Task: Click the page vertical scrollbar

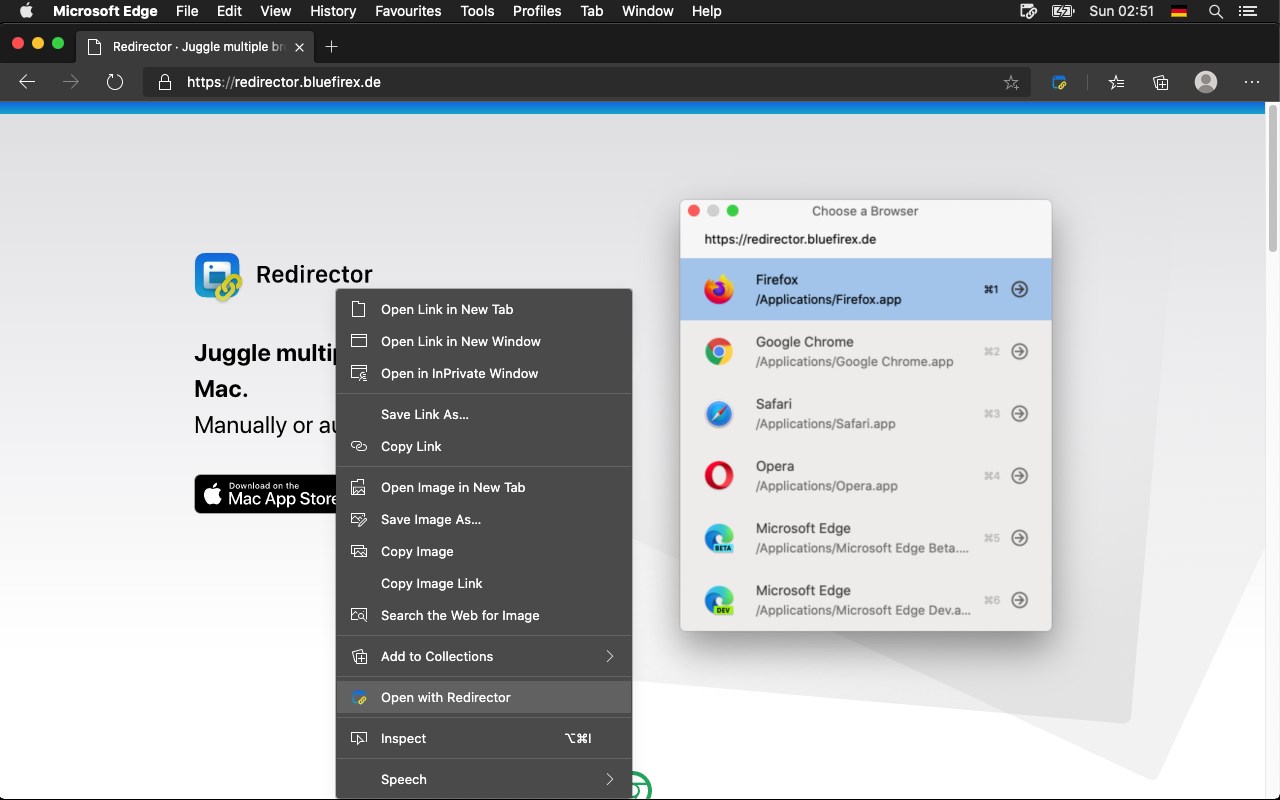Action: 1273,180
